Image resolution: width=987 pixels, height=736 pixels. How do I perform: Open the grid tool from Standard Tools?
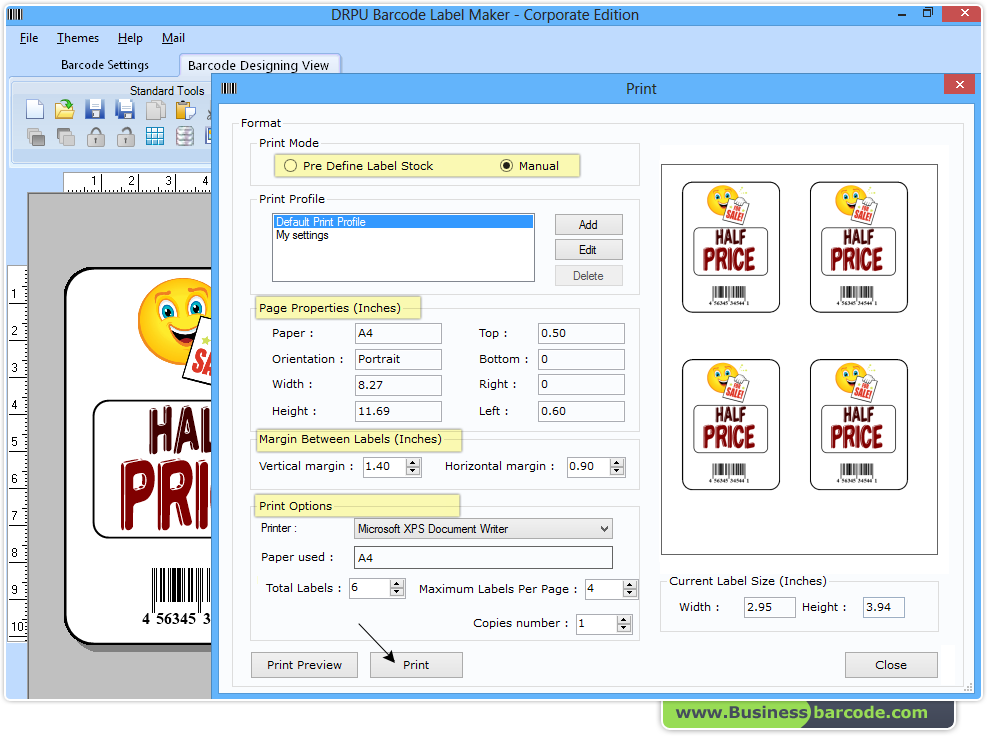(155, 137)
